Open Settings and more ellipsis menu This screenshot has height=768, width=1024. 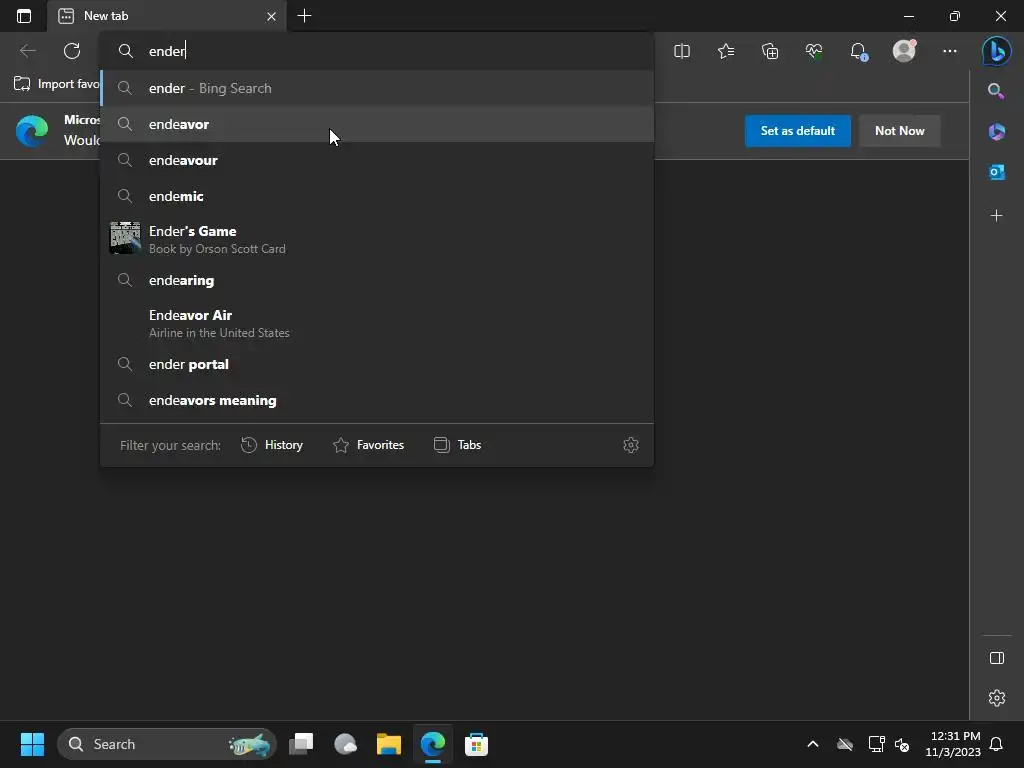click(x=950, y=51)
